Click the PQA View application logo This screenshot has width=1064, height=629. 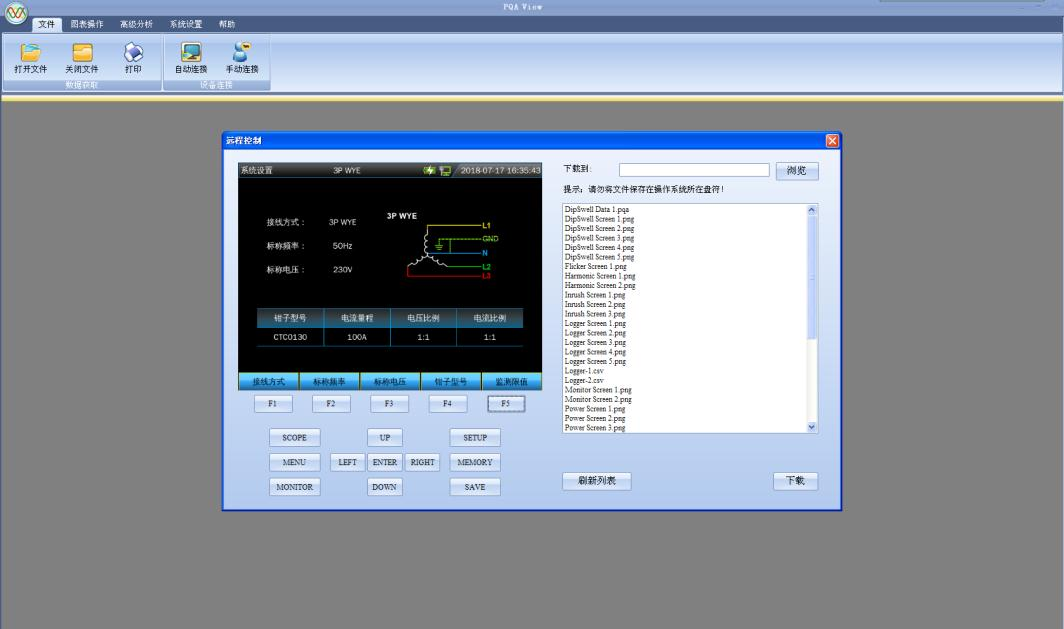16,13
